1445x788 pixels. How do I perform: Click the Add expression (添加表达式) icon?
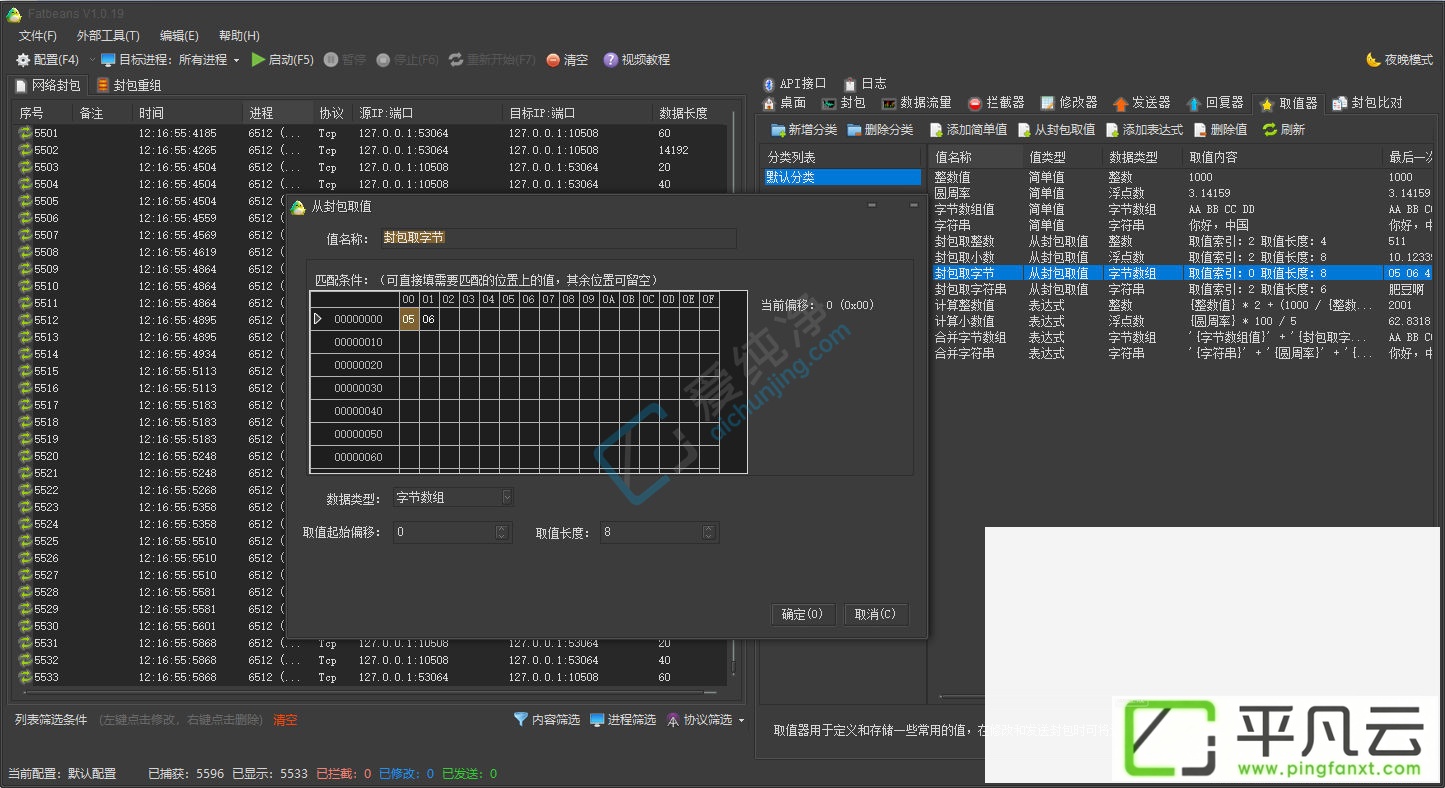tap(1112, 130)
